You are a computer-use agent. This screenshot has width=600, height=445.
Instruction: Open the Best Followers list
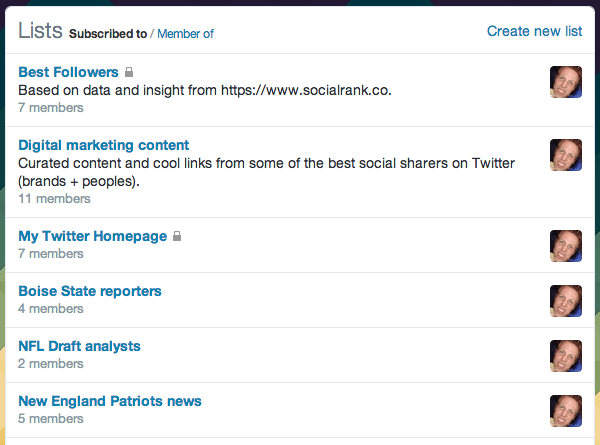pos(68,72)
